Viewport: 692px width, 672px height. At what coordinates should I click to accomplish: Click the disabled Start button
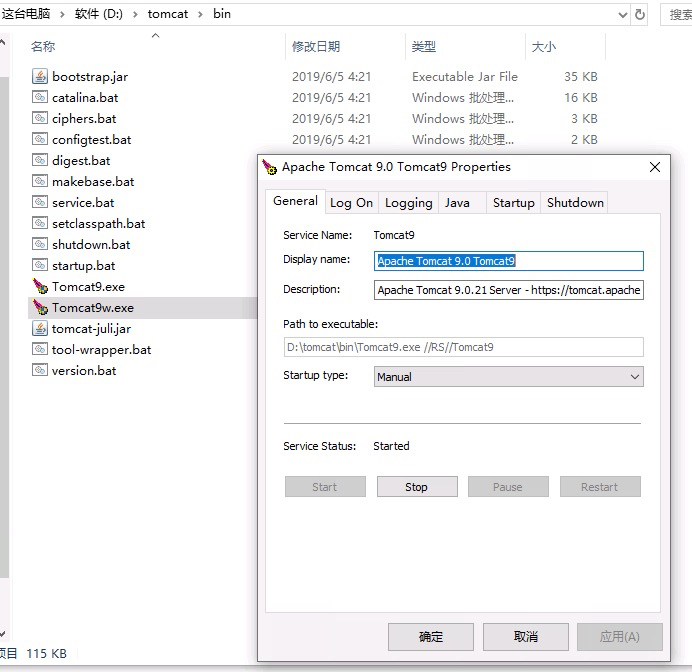pyautogui.click(x=325, y=487)
